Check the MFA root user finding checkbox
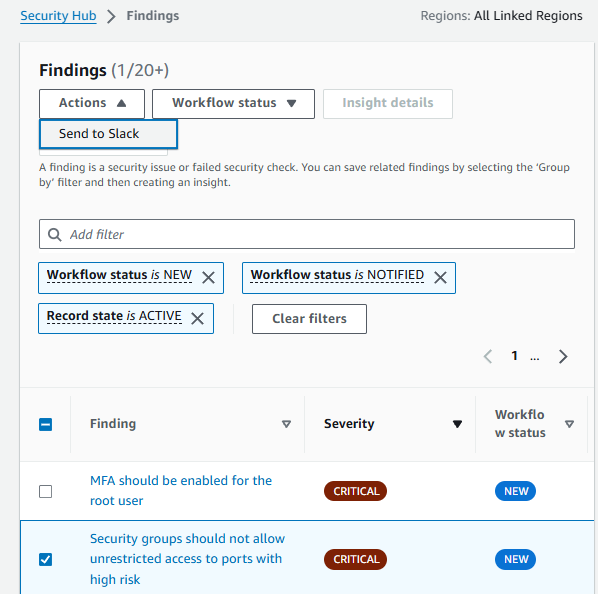The height and width of the screenshot is (594, 598). [46, 491]
